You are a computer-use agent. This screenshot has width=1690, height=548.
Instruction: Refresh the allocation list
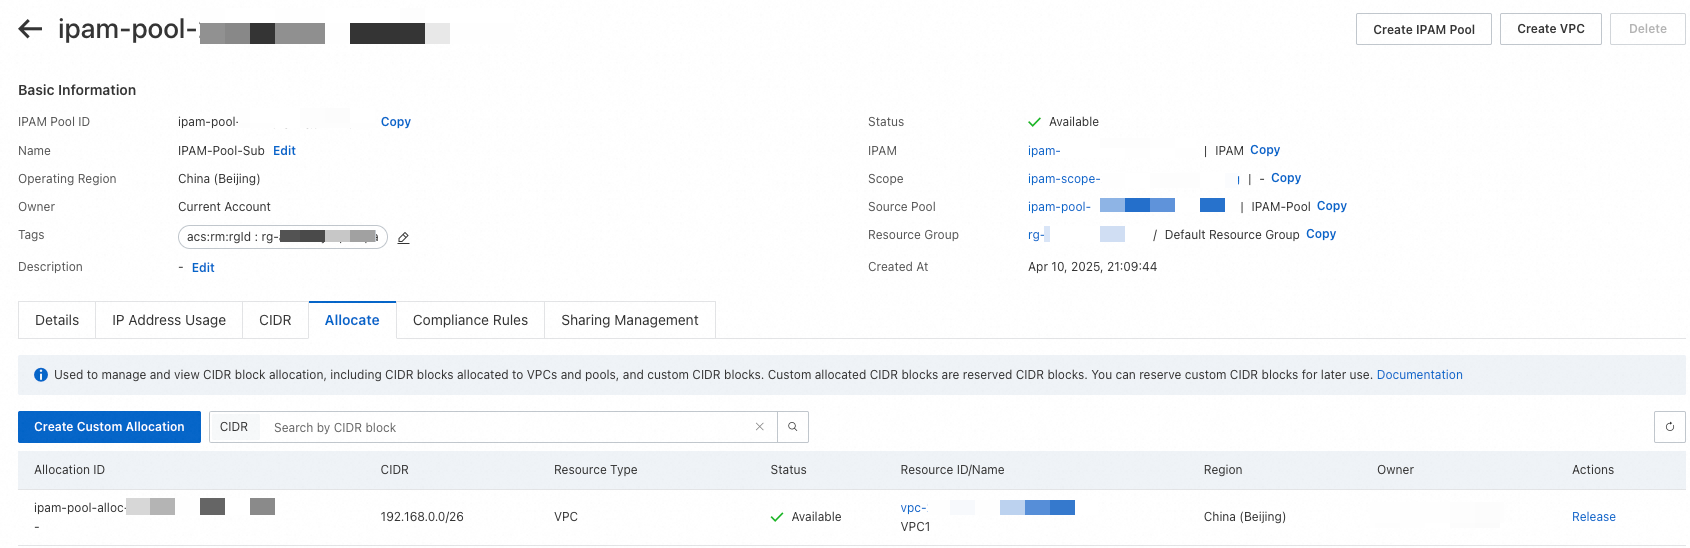[1669, 427]
